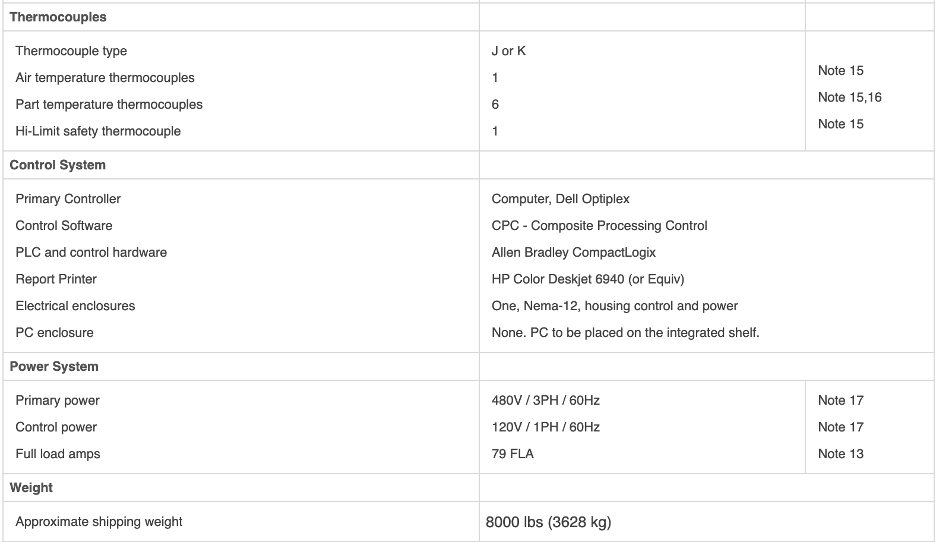Screen dimensions: 936x542
Task: Click the 'Part temperature thermocouples' row label
Action: point(109,104)
